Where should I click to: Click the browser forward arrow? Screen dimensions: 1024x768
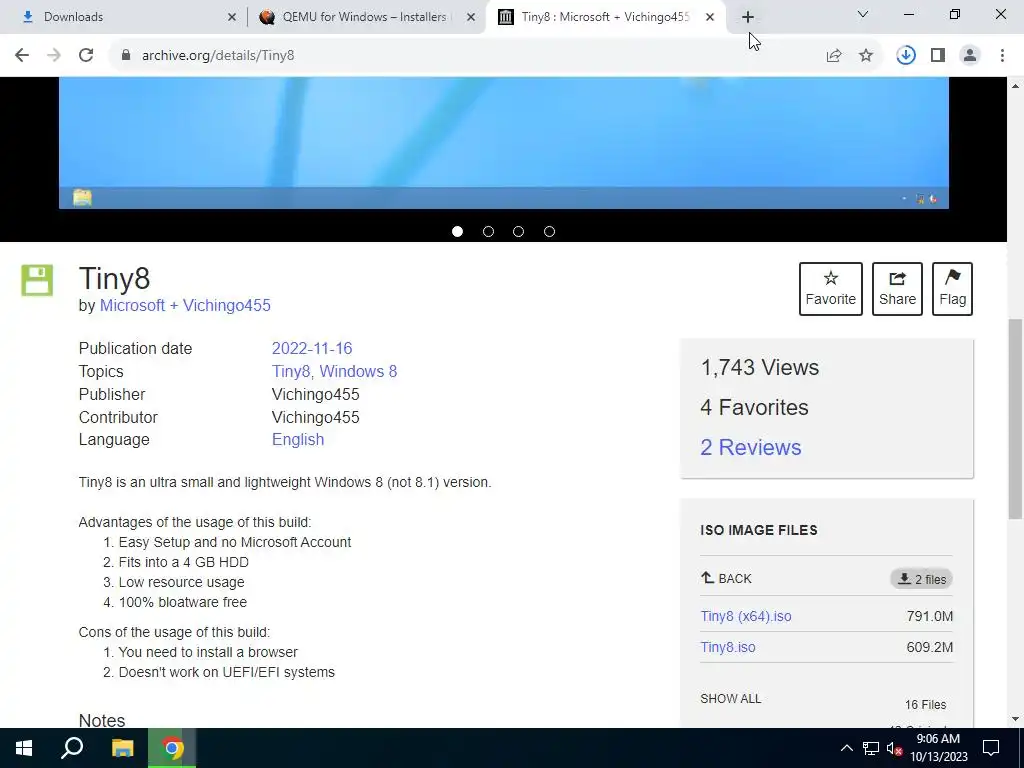(x=54, y=56)
